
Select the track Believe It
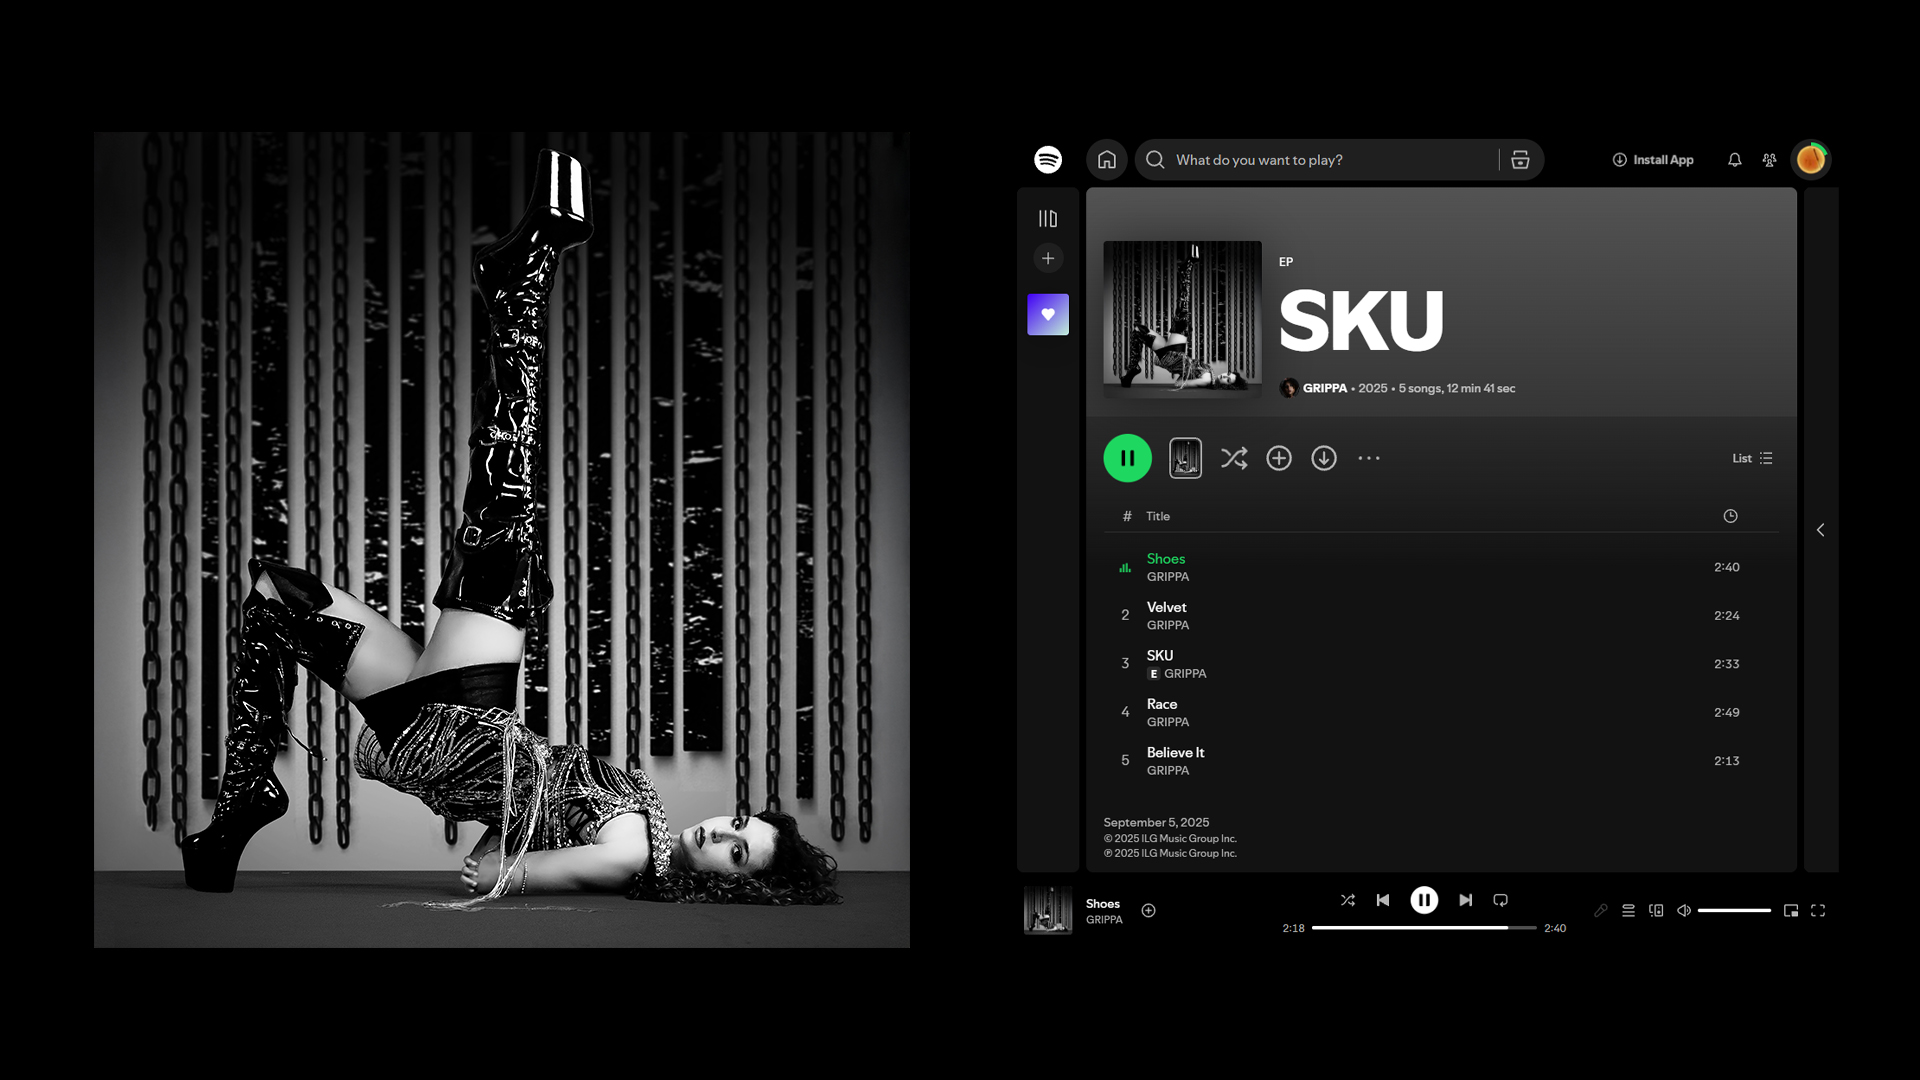(x=1441, y=761)
